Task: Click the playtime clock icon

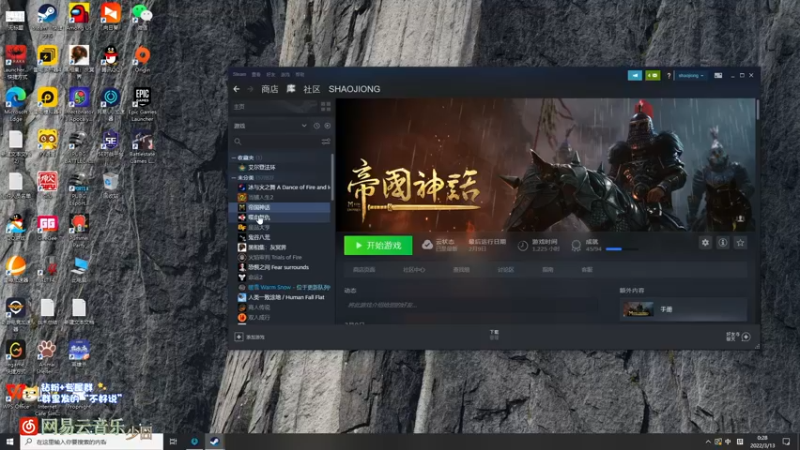Action: [522, 246]
